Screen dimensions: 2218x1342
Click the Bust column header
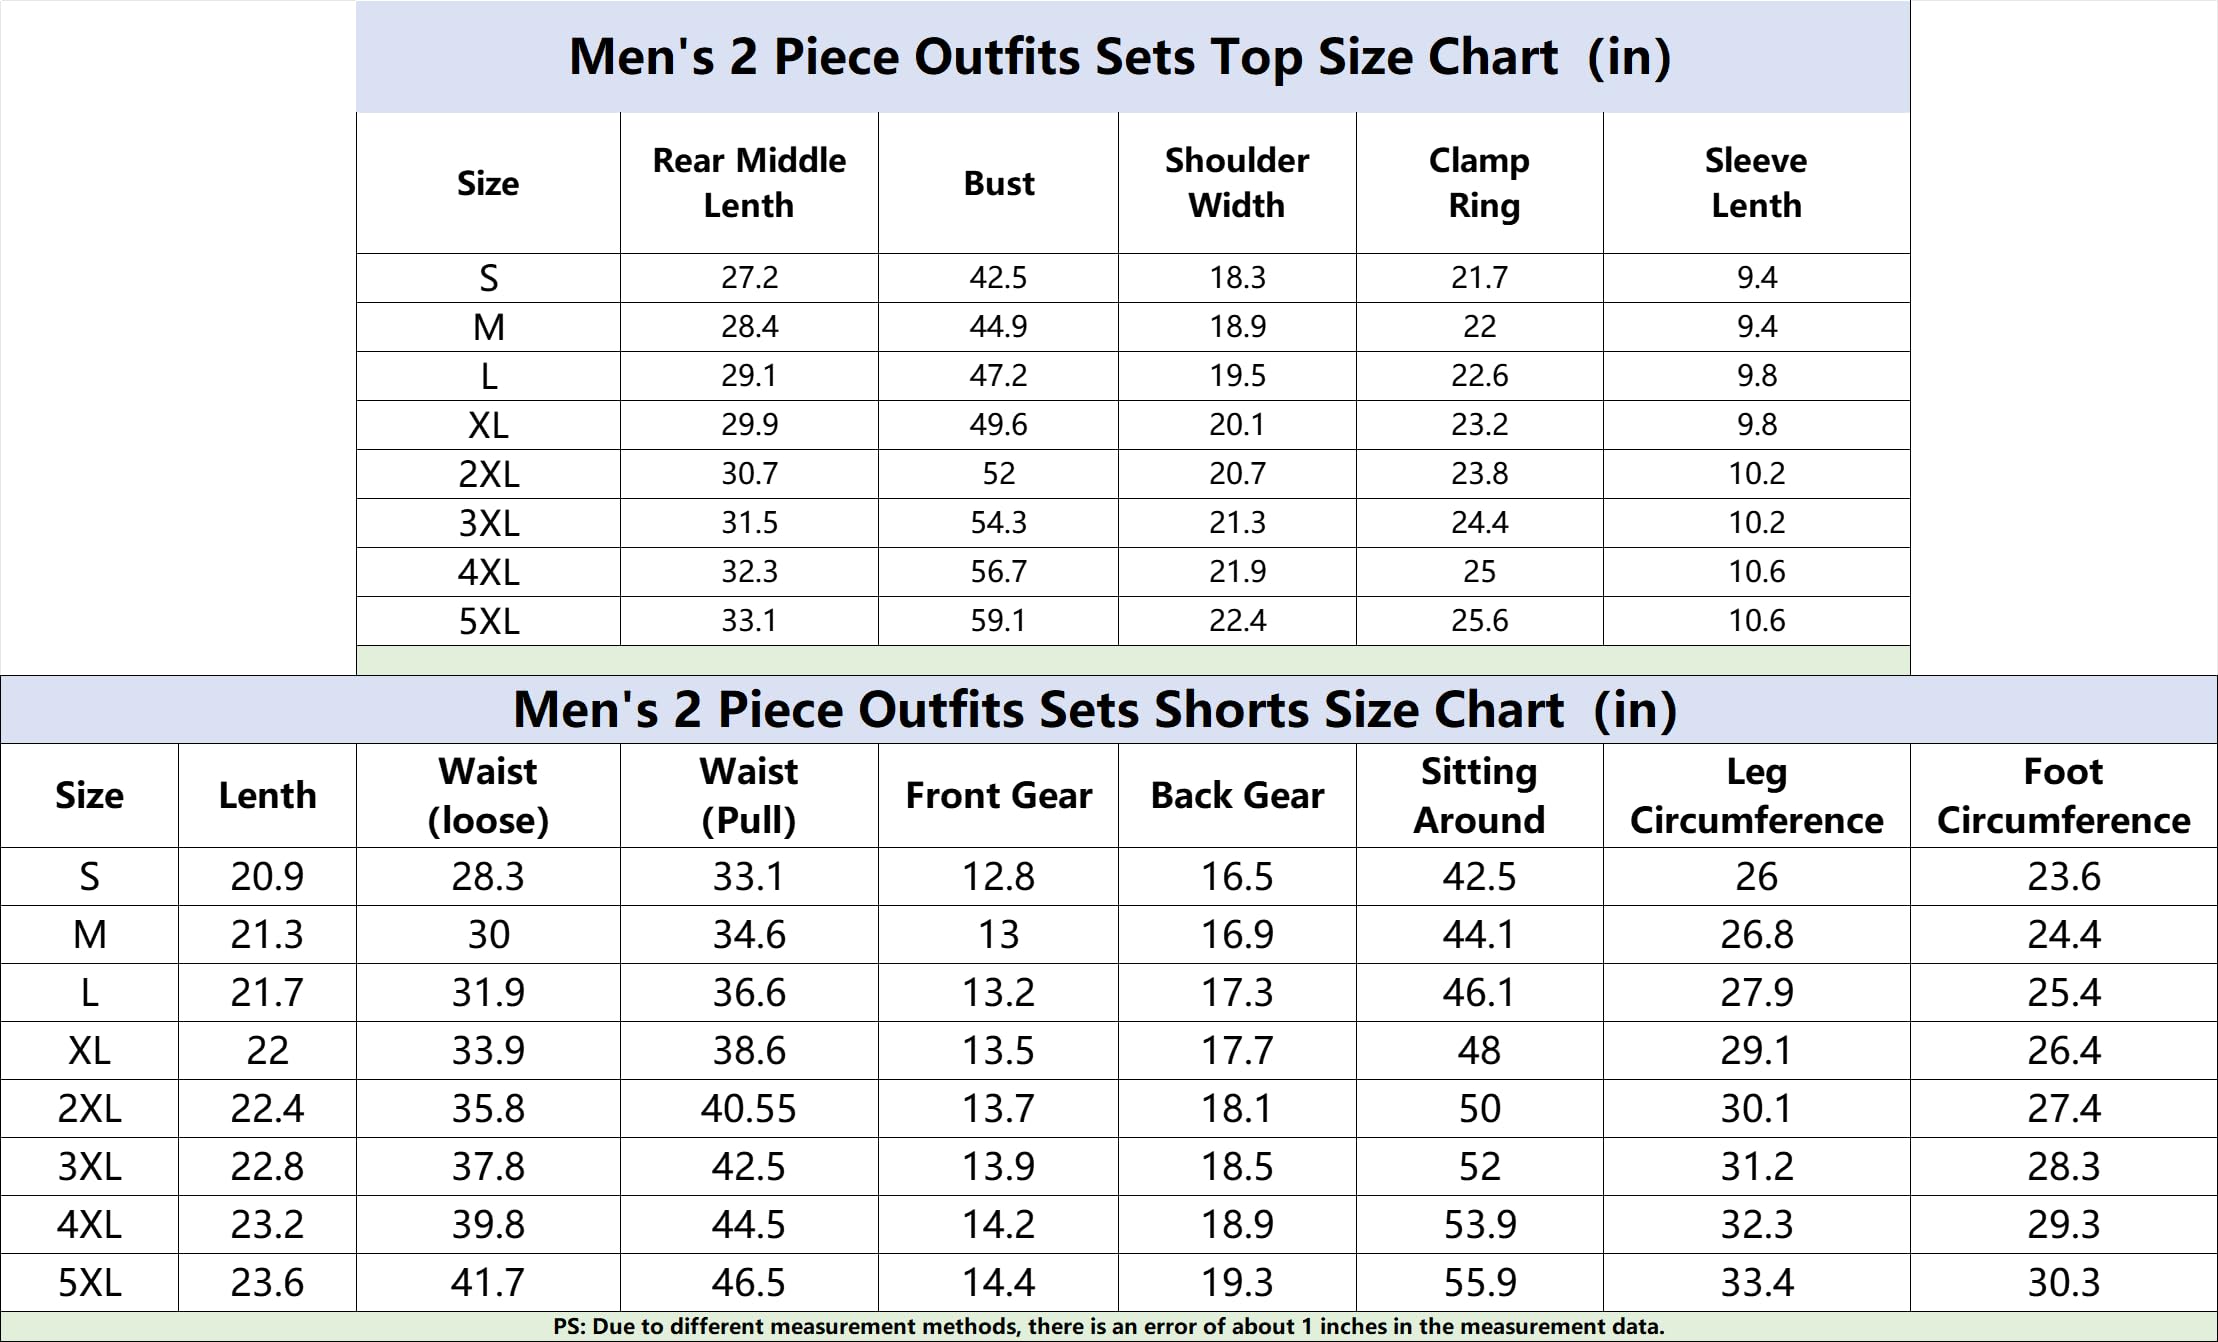pyautogui.click(x=998, y=183)
